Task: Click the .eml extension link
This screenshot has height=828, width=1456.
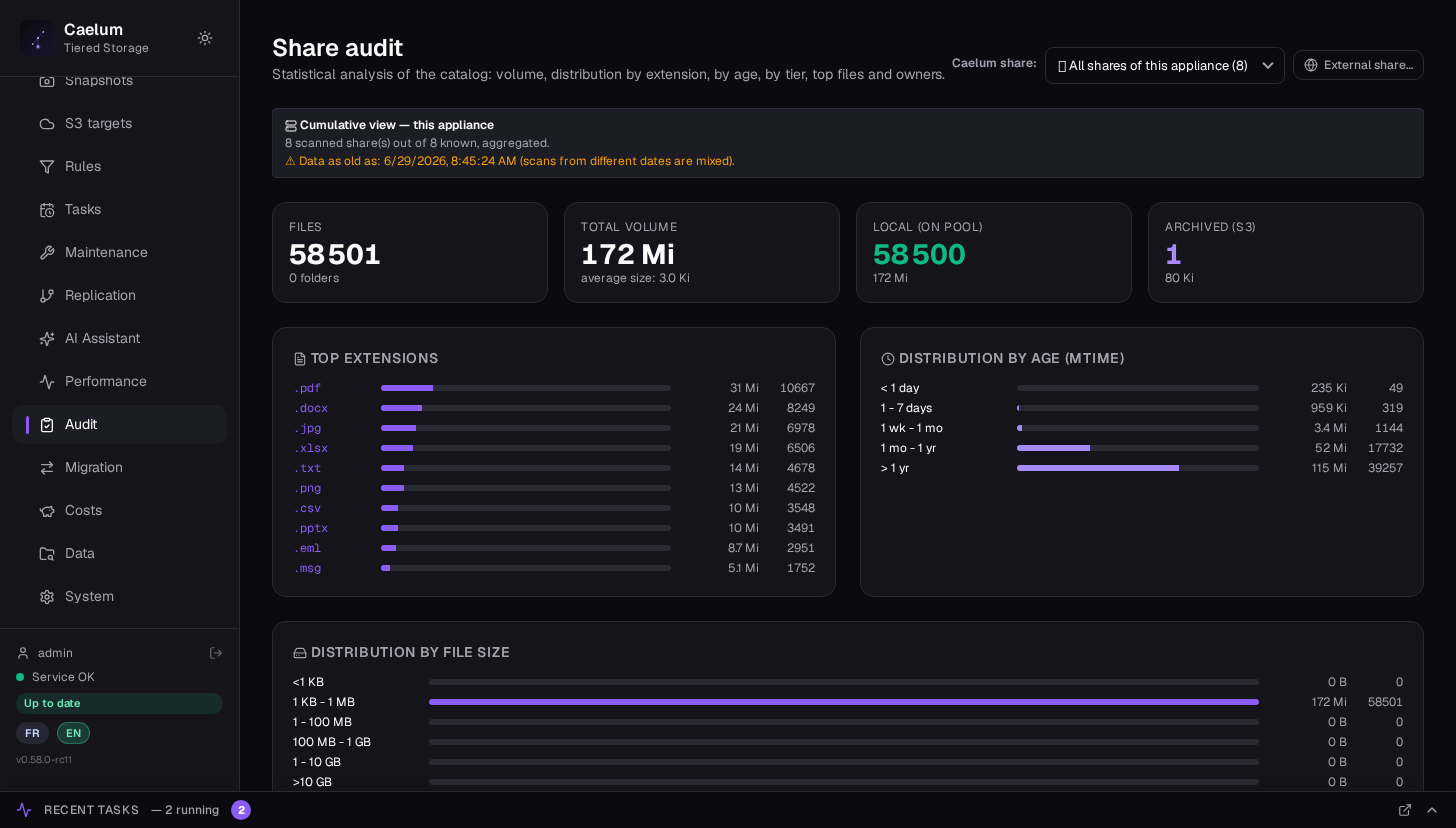Action: pyautogui.click(x=307, y=548)
